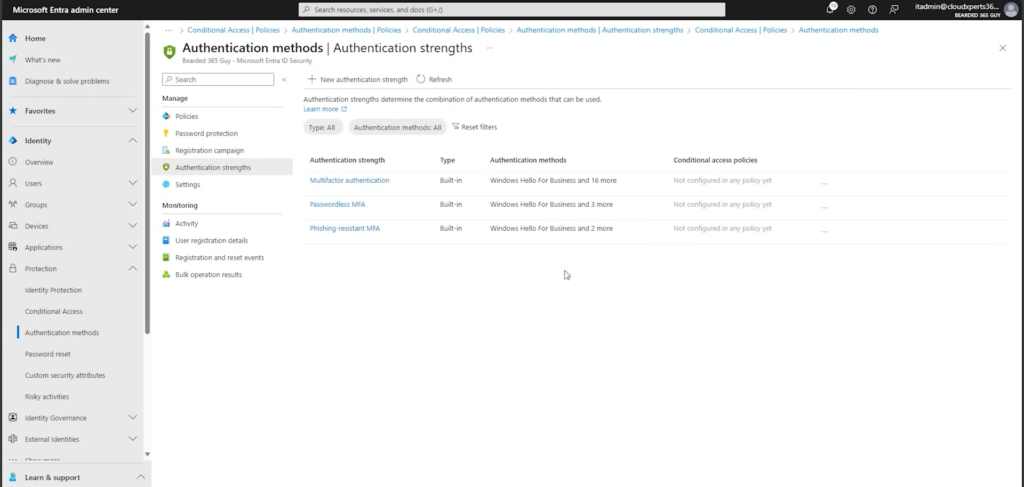This screenshot has width=1024, height=487.
Task: Click the Users icon in sidebar
Action: pyautogui.click(x=12, y=183)
